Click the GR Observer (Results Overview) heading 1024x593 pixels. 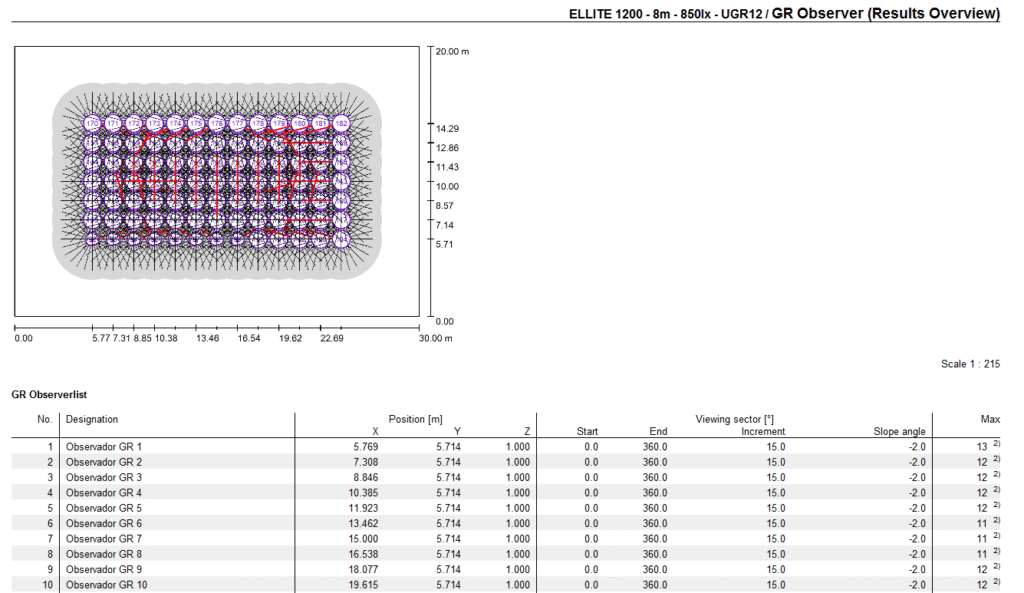(886, 14)
